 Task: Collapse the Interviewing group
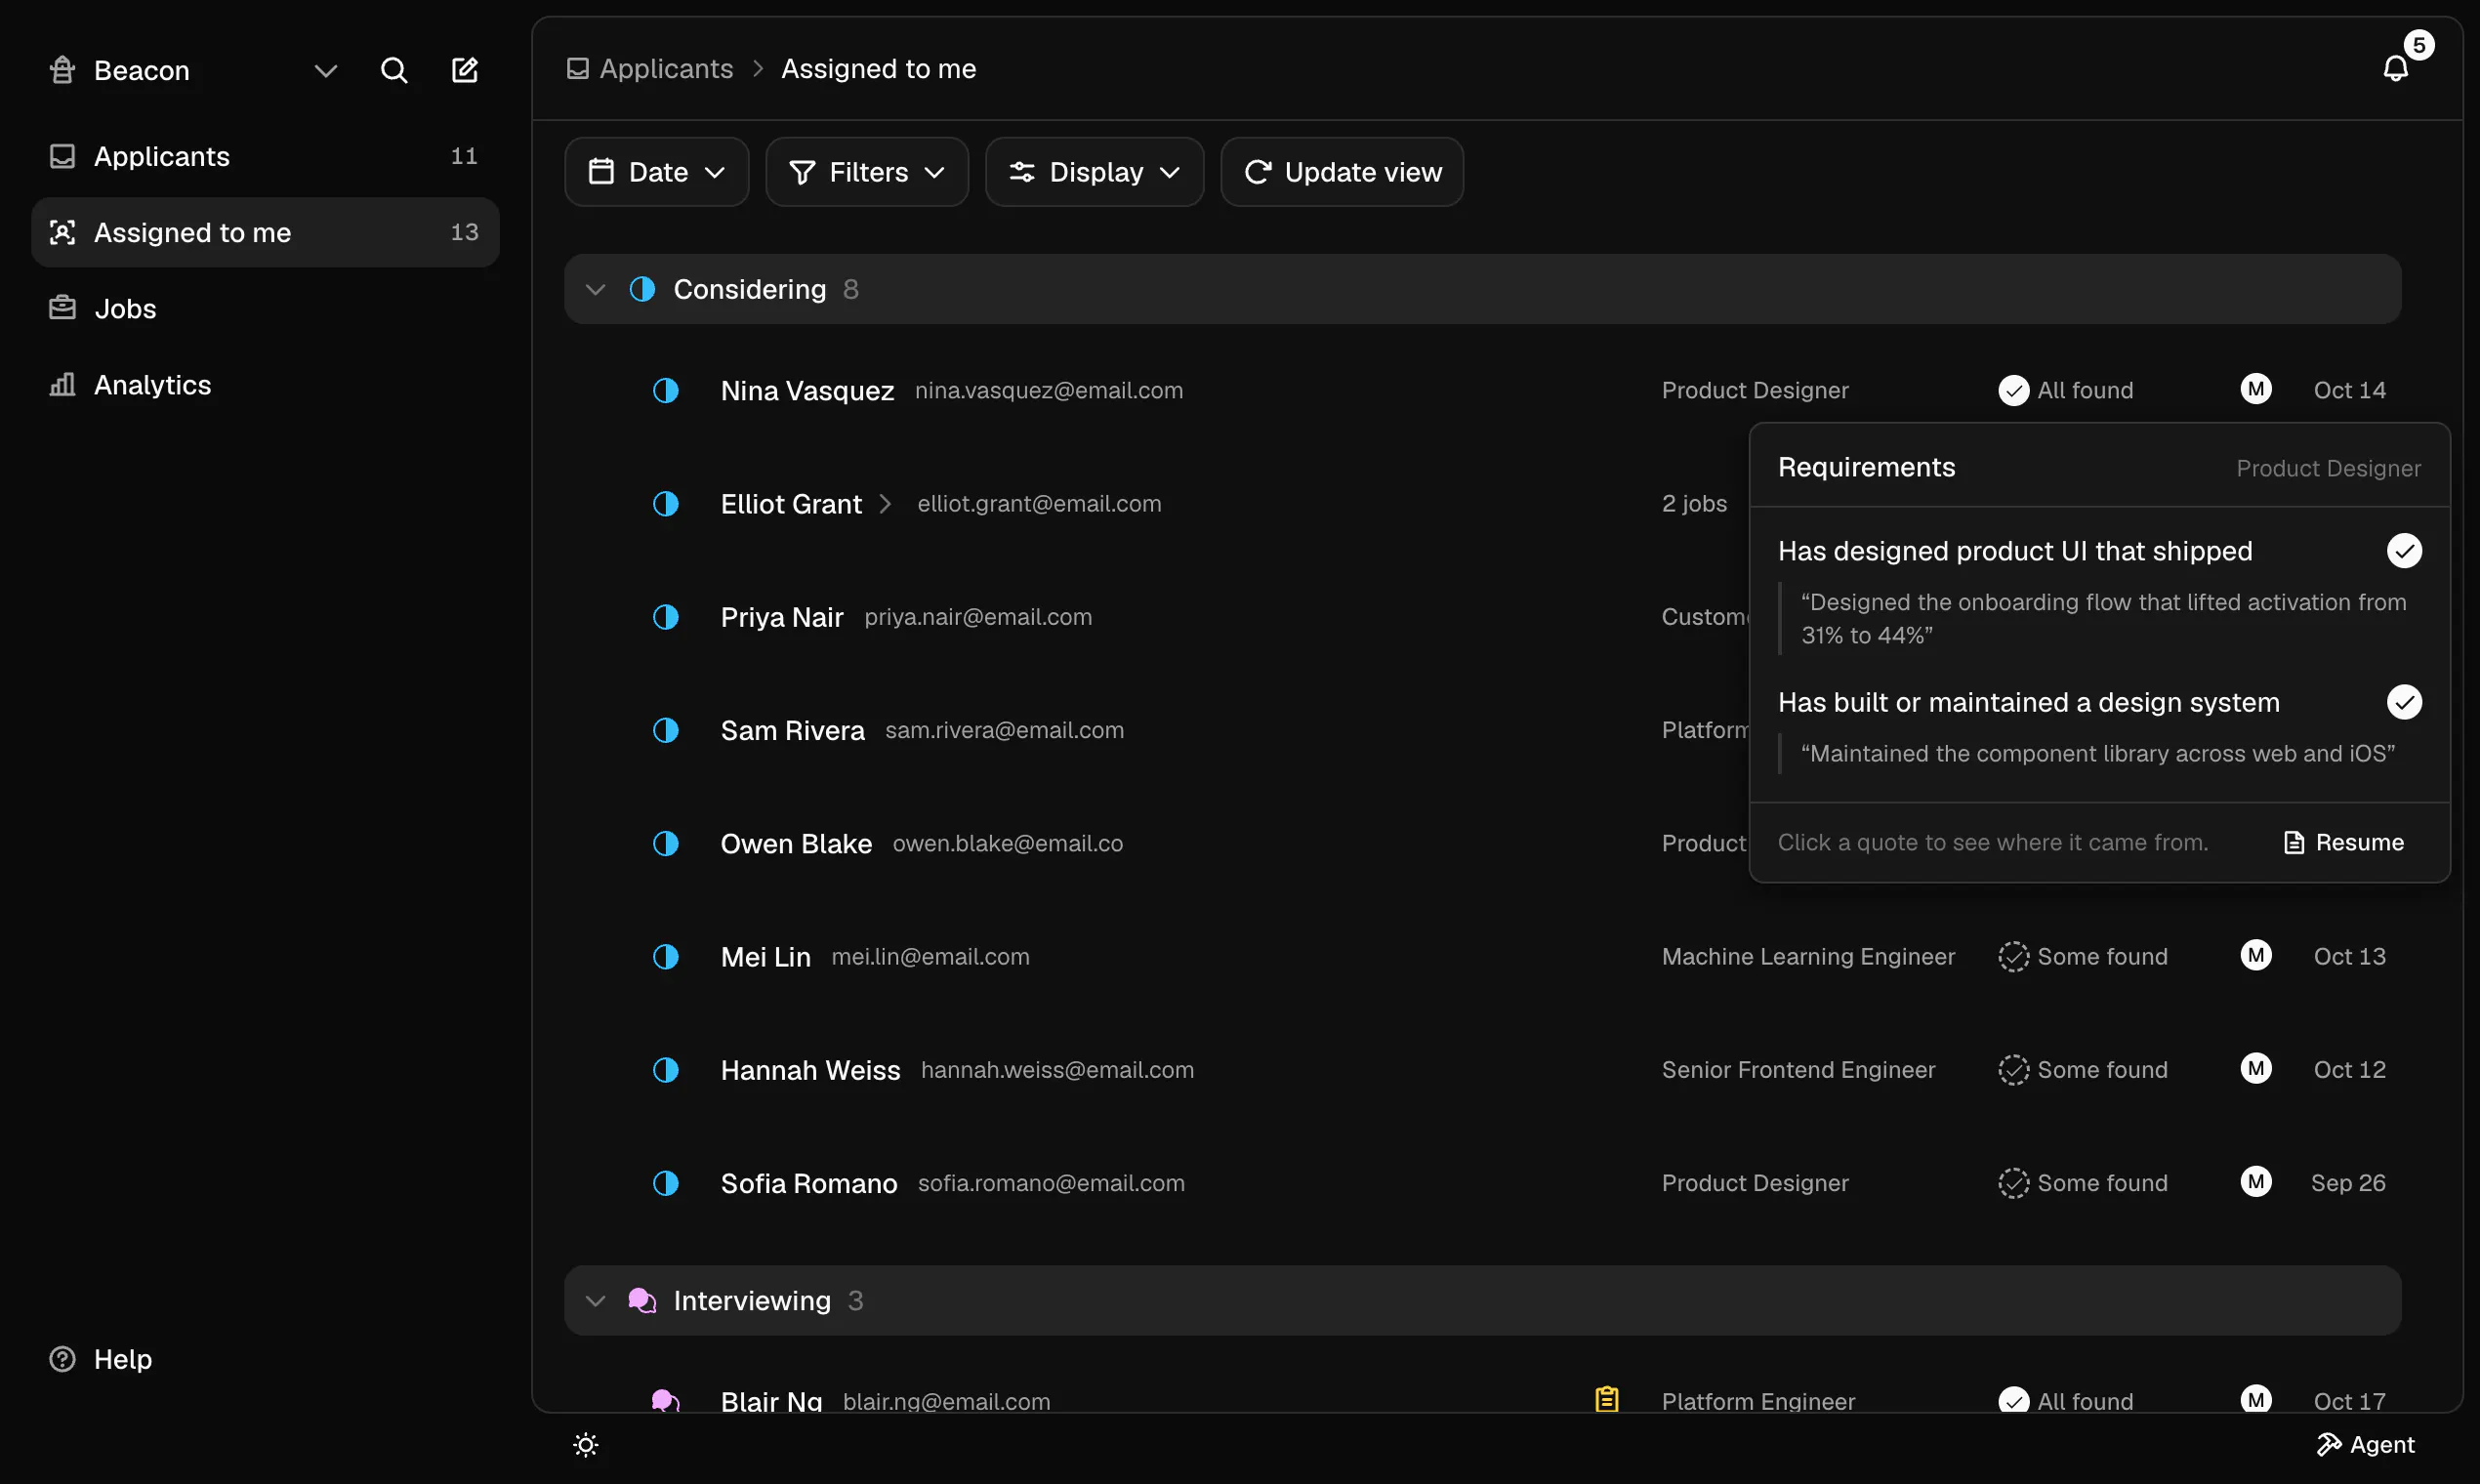(x=596, y=1301)
